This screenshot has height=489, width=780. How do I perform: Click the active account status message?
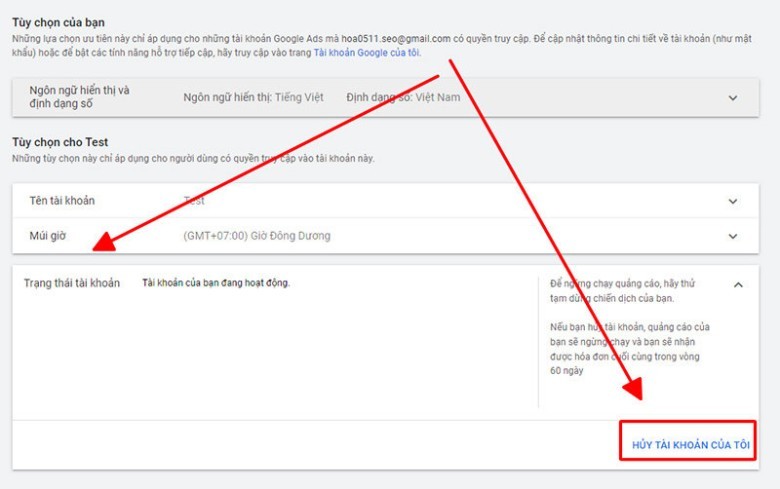point(216,283)
